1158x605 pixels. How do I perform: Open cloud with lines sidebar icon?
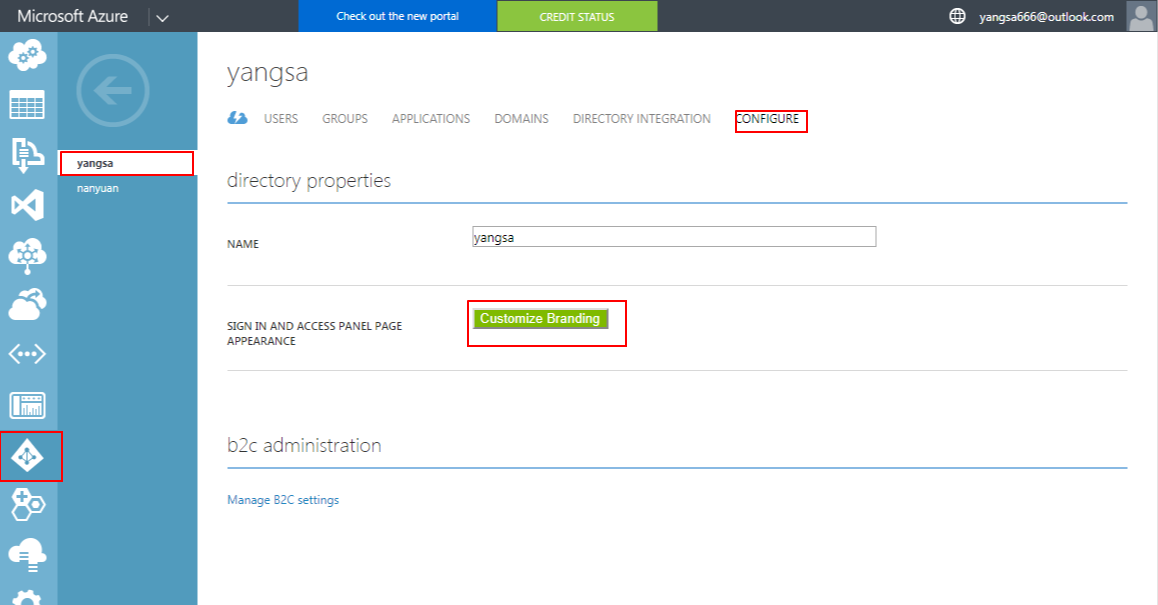pos(27,555)
